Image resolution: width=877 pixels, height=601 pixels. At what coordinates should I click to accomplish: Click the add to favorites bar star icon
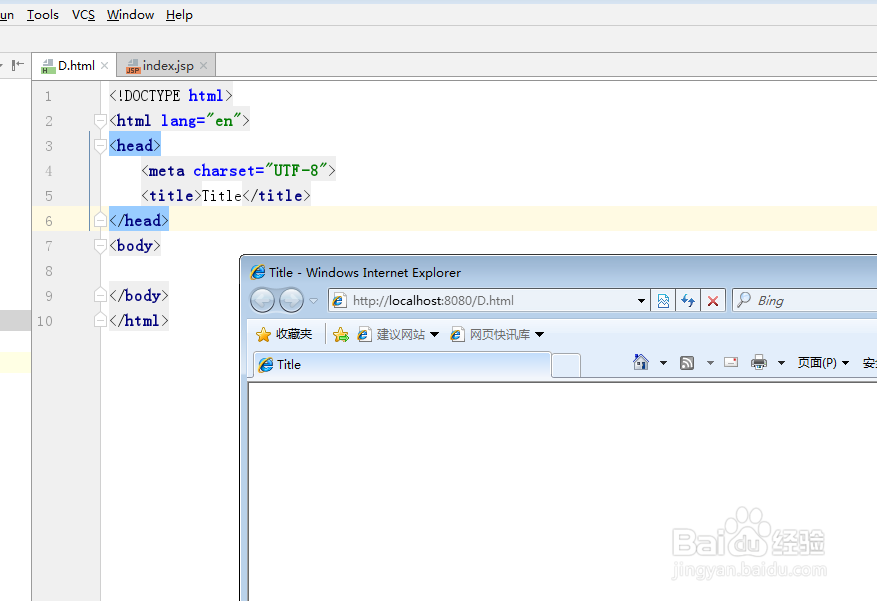tap(341, 334)
